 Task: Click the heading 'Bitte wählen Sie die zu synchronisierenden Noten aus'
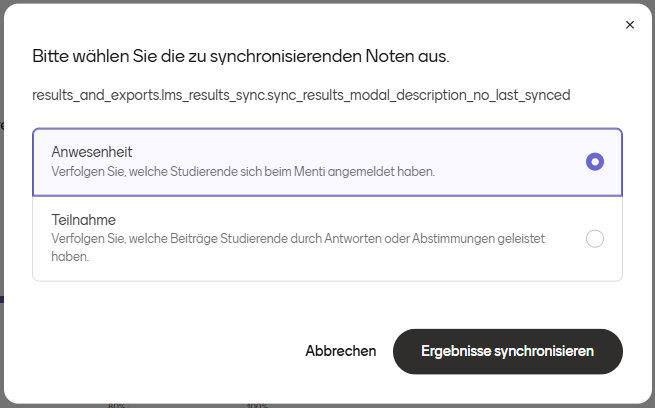click(x=241, y=56)
